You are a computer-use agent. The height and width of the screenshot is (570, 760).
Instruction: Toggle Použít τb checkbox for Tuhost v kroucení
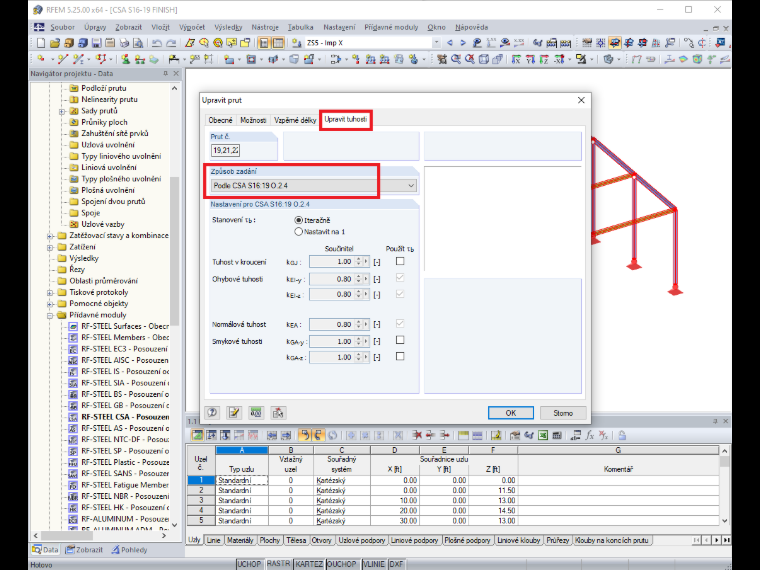[400, 261]
